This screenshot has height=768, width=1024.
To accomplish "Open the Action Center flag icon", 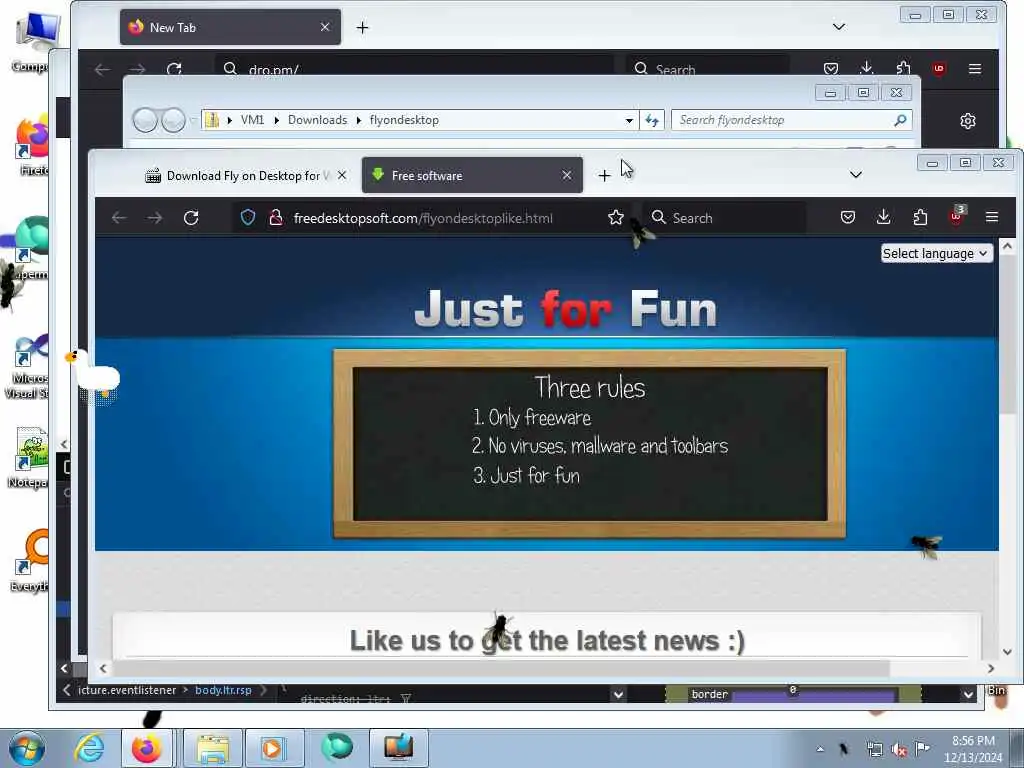I will click(x=922, y=749).
